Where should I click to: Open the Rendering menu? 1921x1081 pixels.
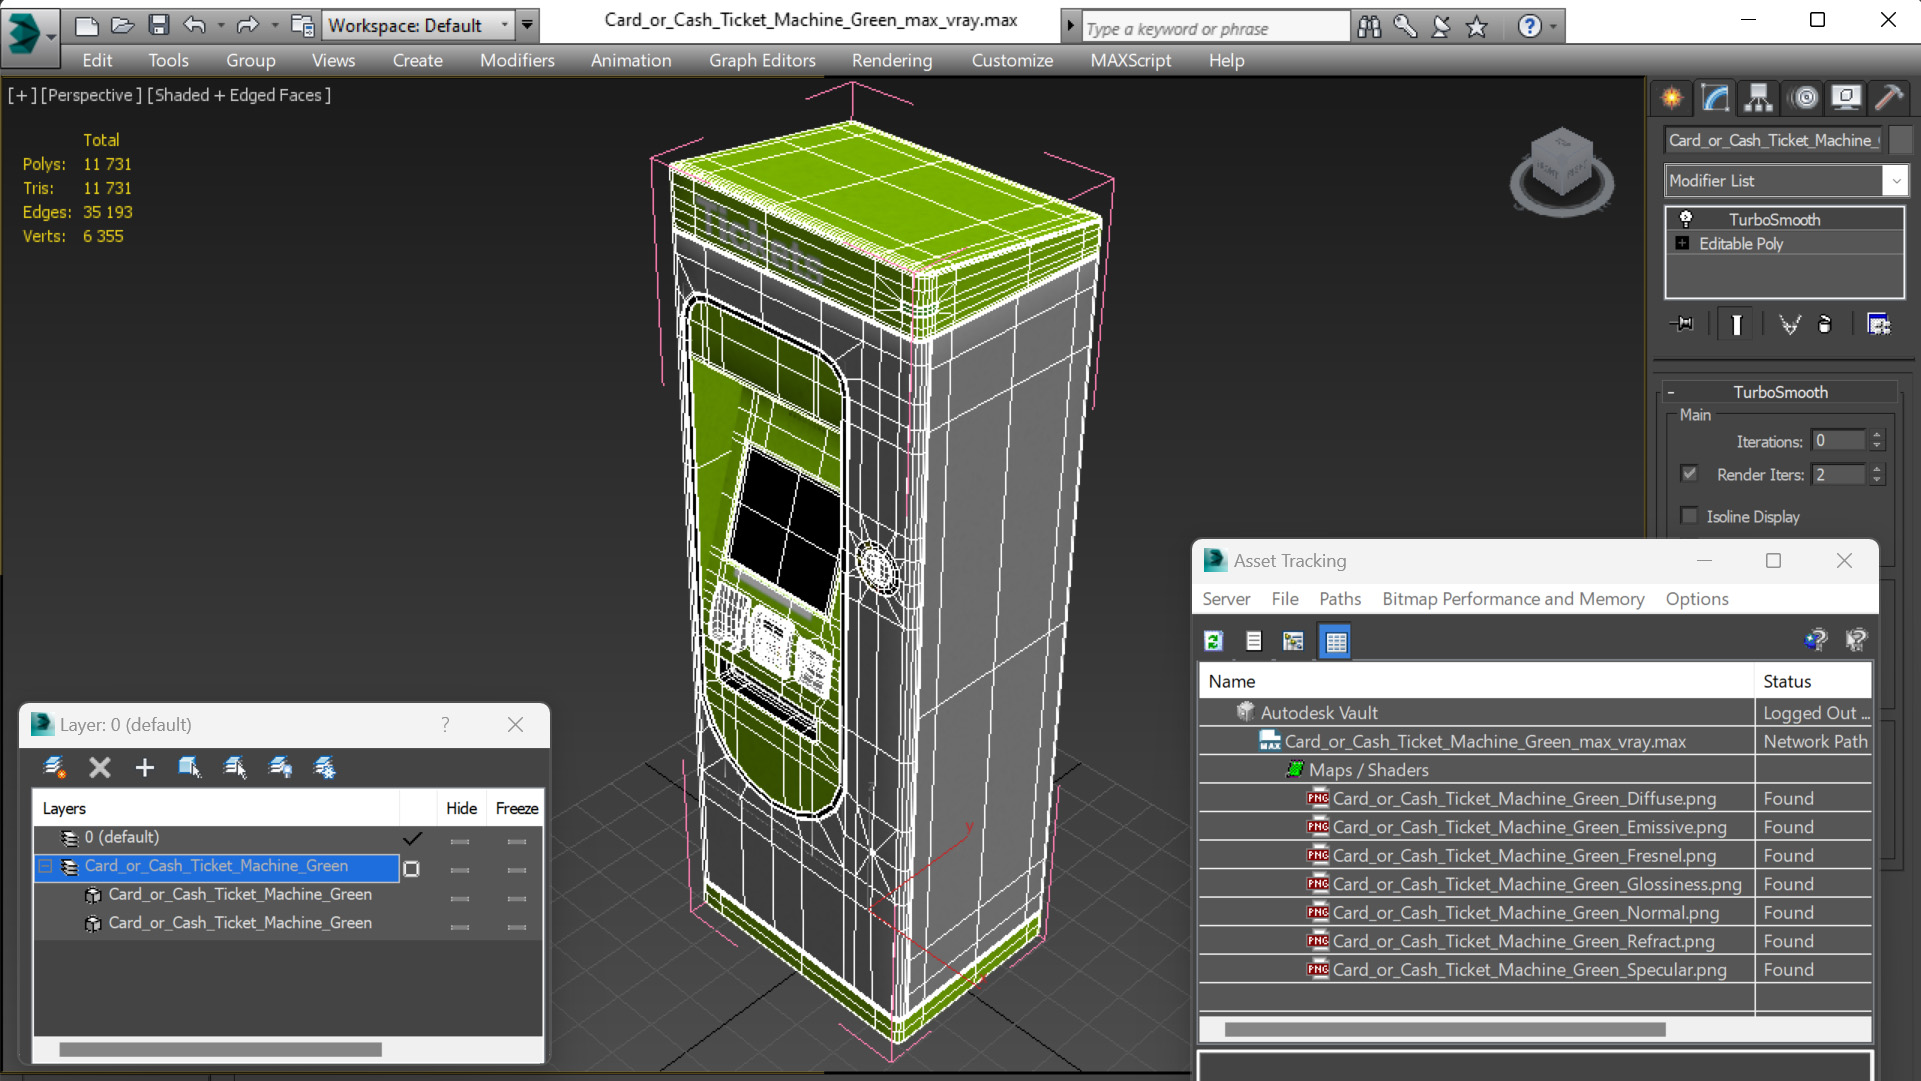[891, 60]
